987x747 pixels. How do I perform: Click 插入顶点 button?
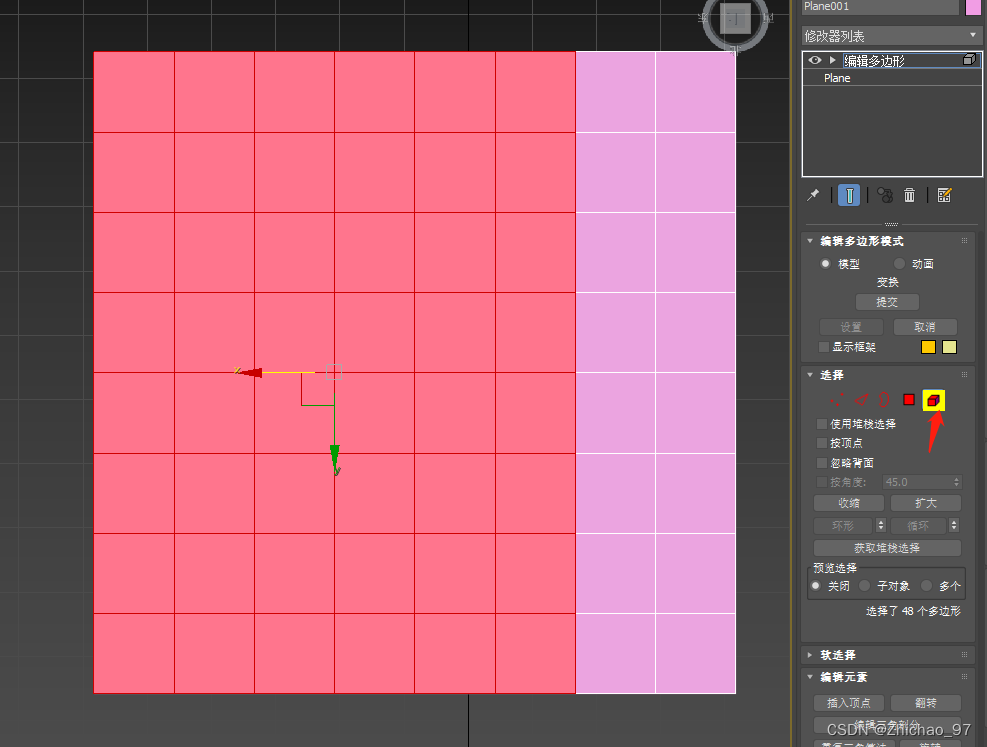click(x=849, y=702)
